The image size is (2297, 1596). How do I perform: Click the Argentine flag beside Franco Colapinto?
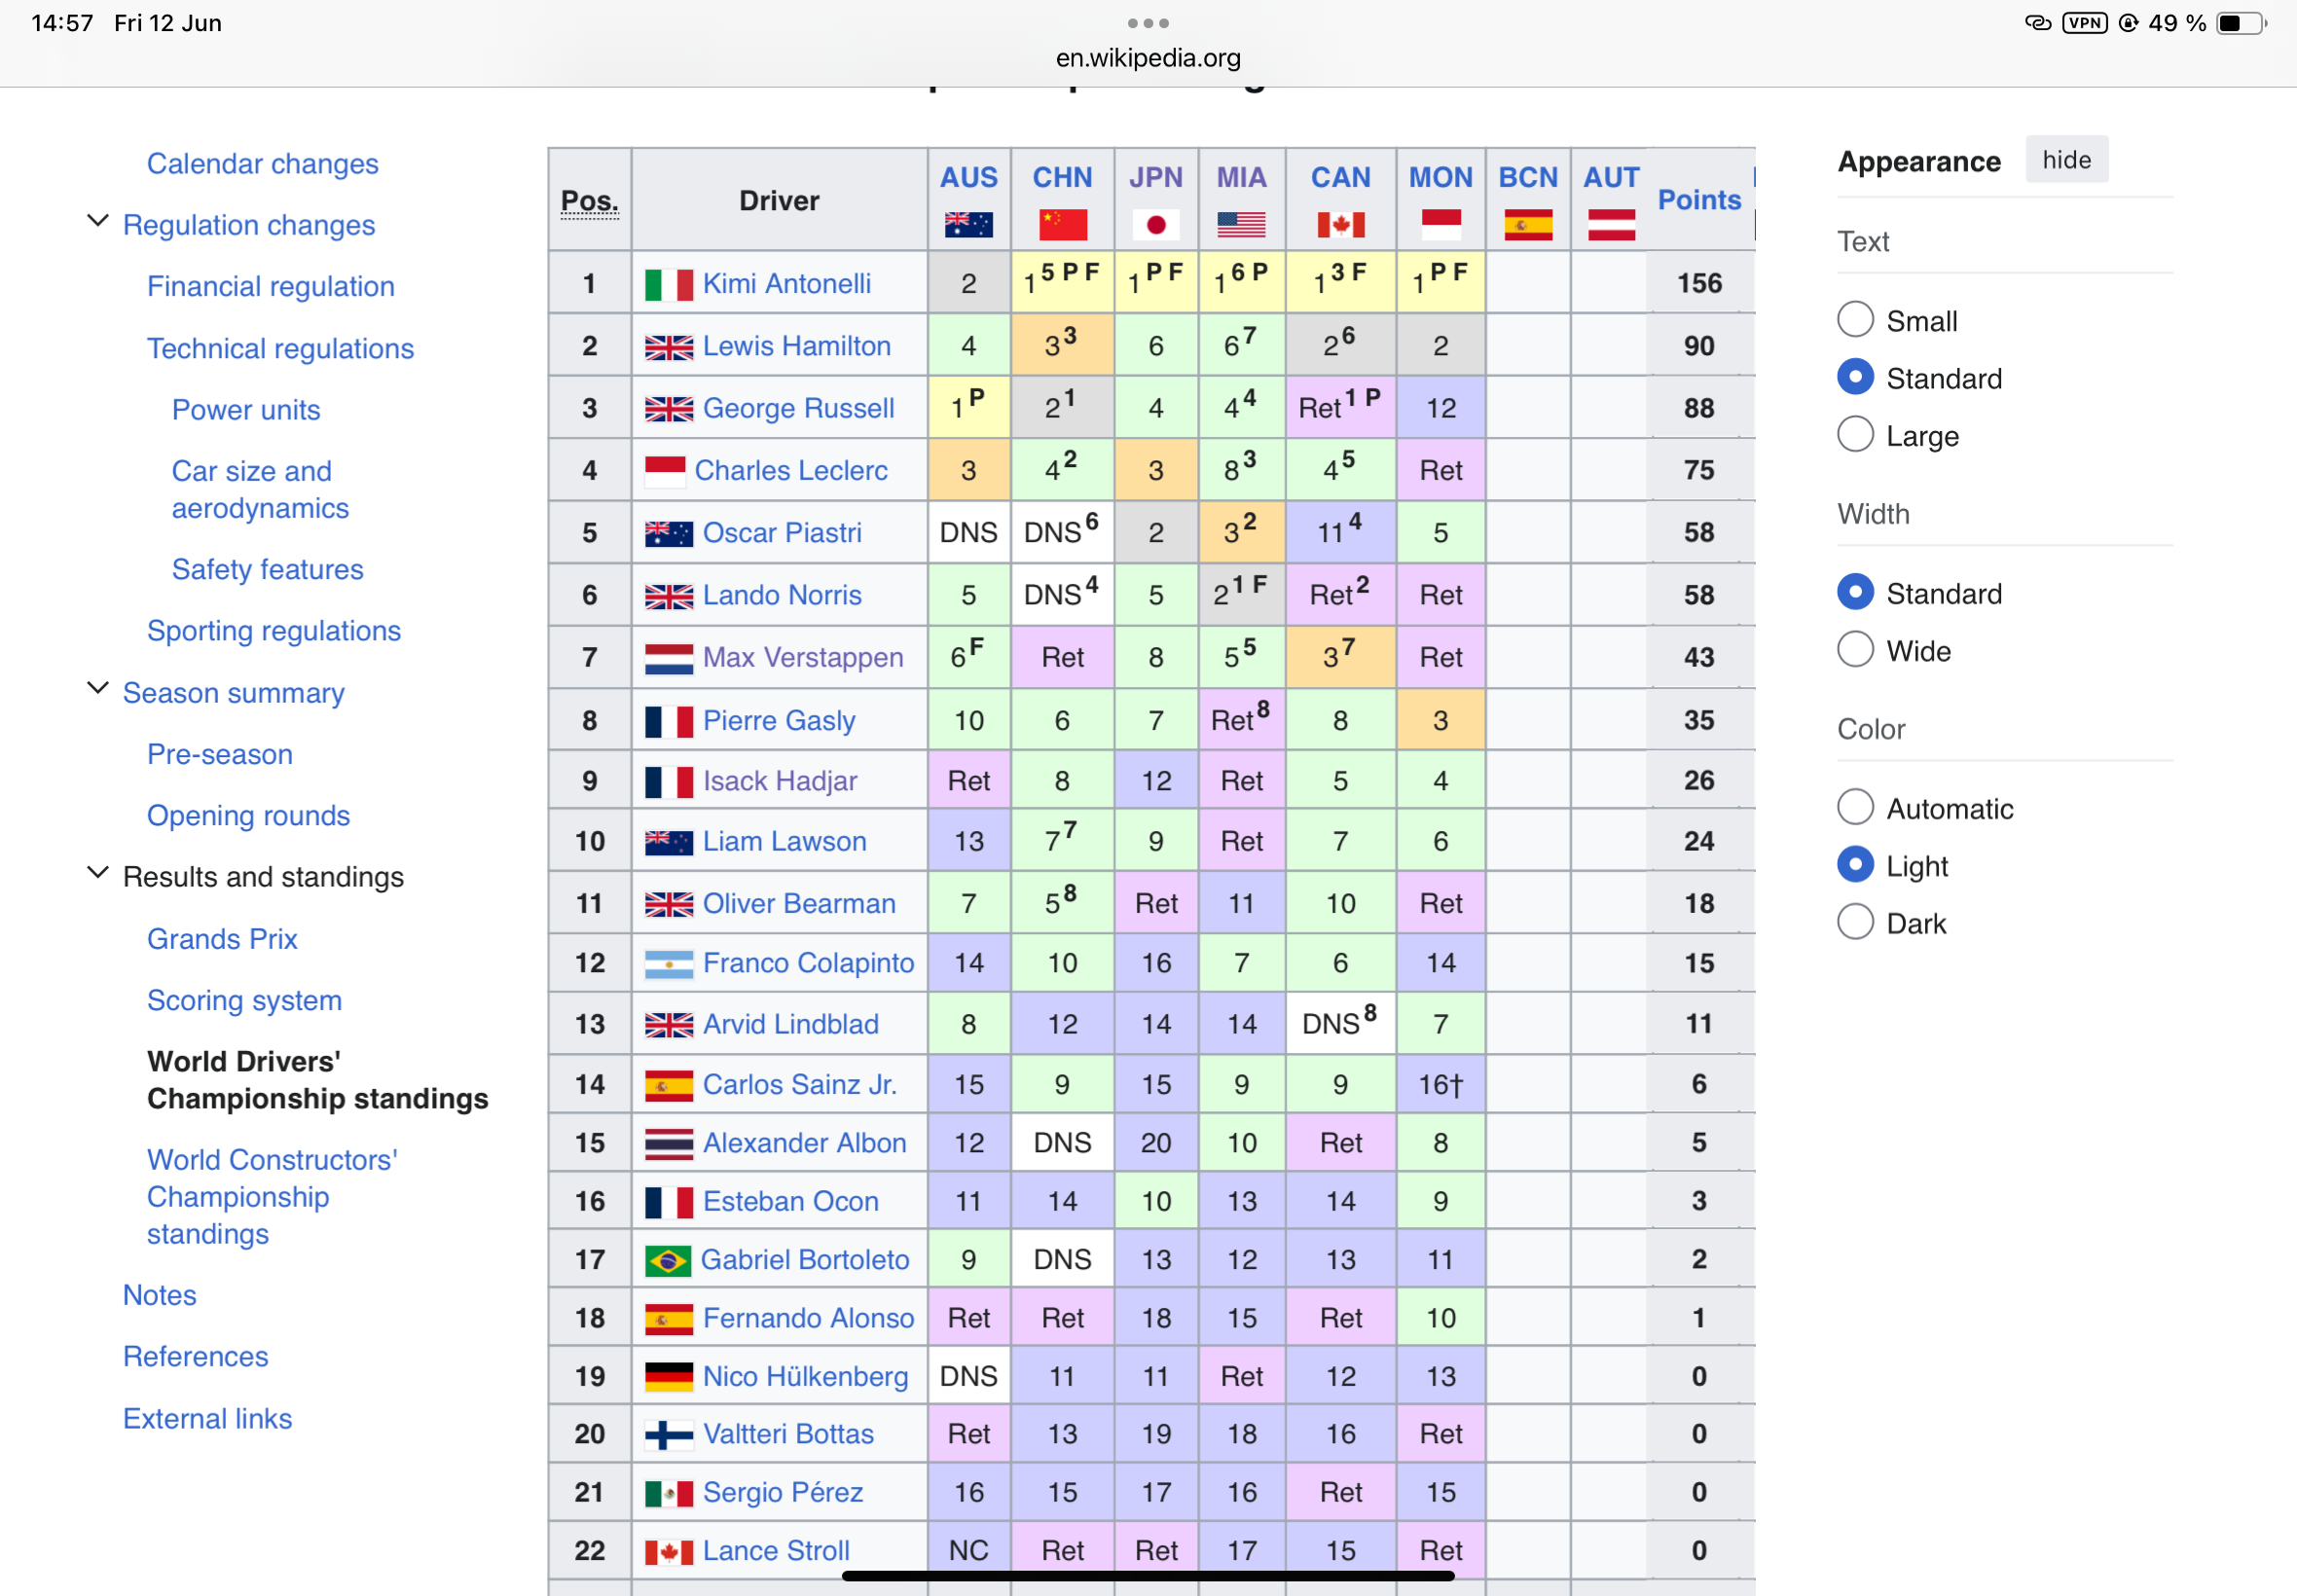tap(669, 964)
